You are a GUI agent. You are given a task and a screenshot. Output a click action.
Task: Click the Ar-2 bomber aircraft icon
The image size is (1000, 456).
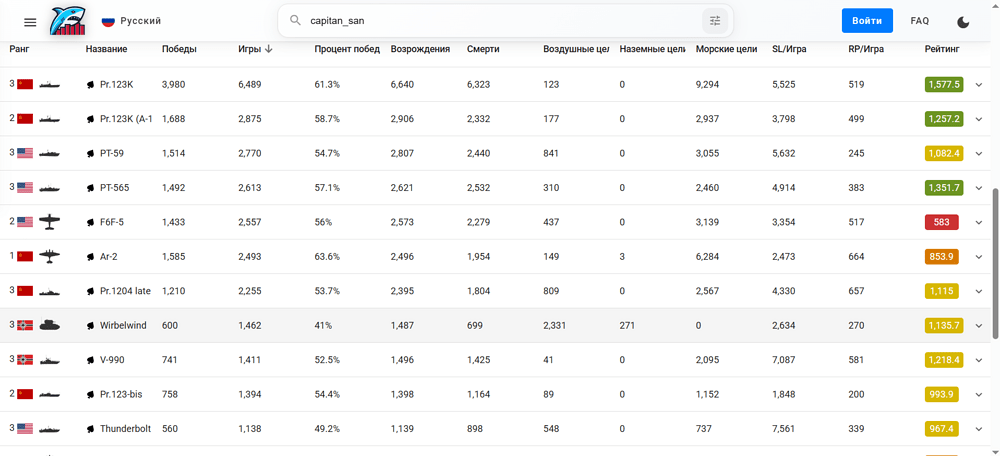(x=49, y=257)
